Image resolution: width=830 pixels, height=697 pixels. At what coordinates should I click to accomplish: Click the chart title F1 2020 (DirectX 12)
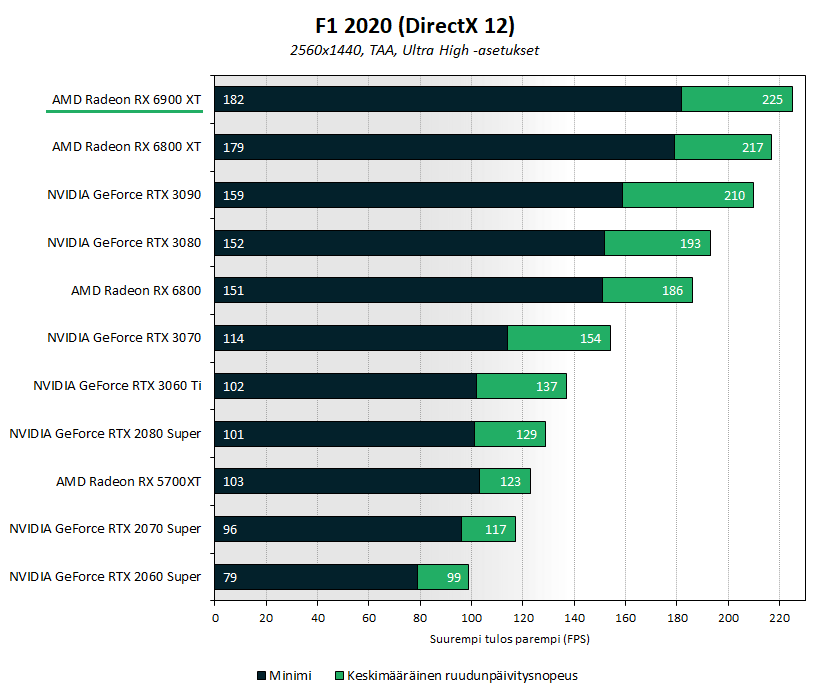[x=414, y=25]
